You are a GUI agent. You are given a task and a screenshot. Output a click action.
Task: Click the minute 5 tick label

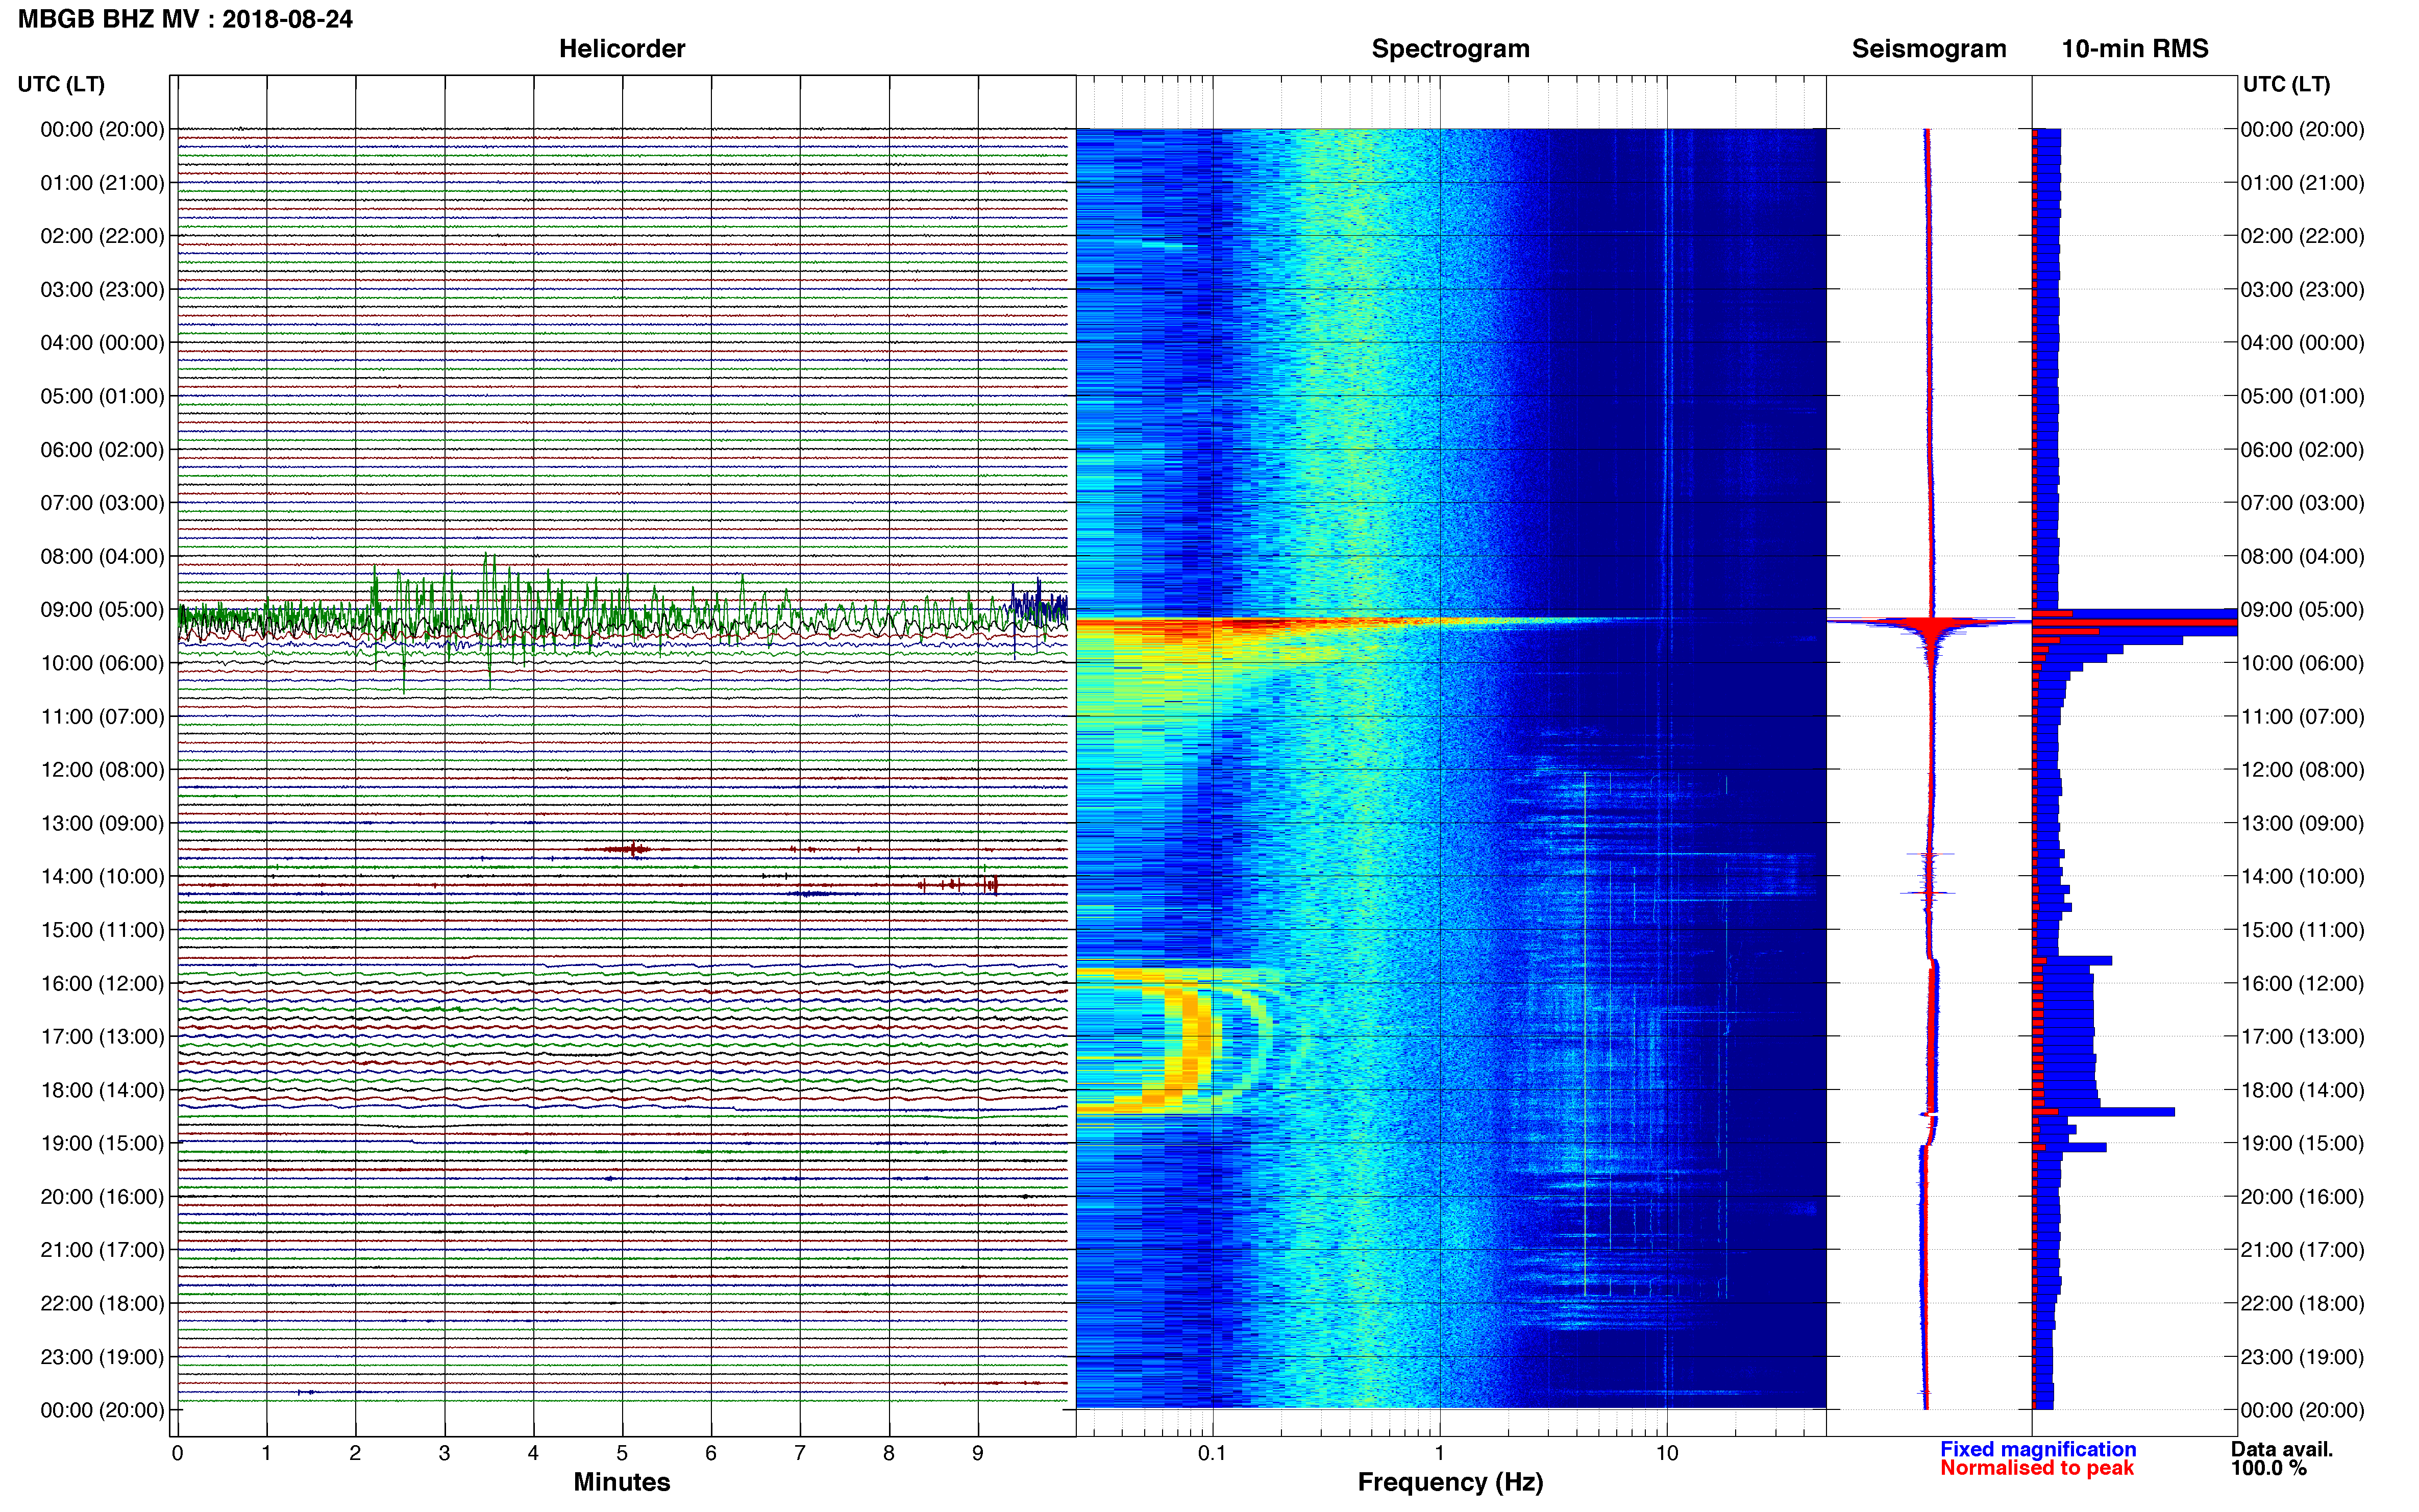(622, 1453)
